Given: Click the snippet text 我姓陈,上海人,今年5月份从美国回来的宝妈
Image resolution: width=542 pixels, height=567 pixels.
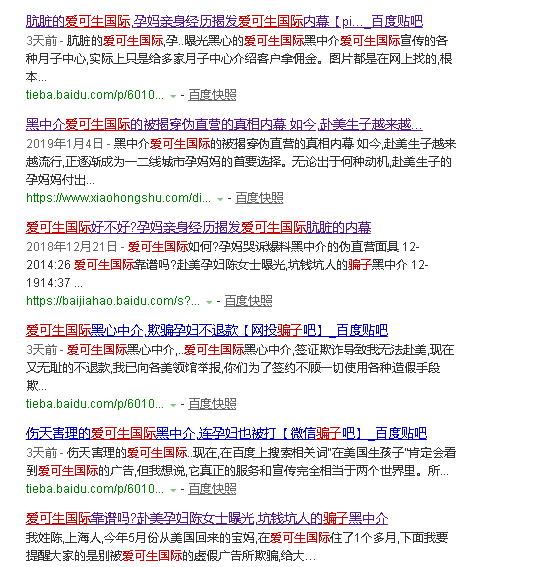Looking at the screenshot, I should point(140,538).
